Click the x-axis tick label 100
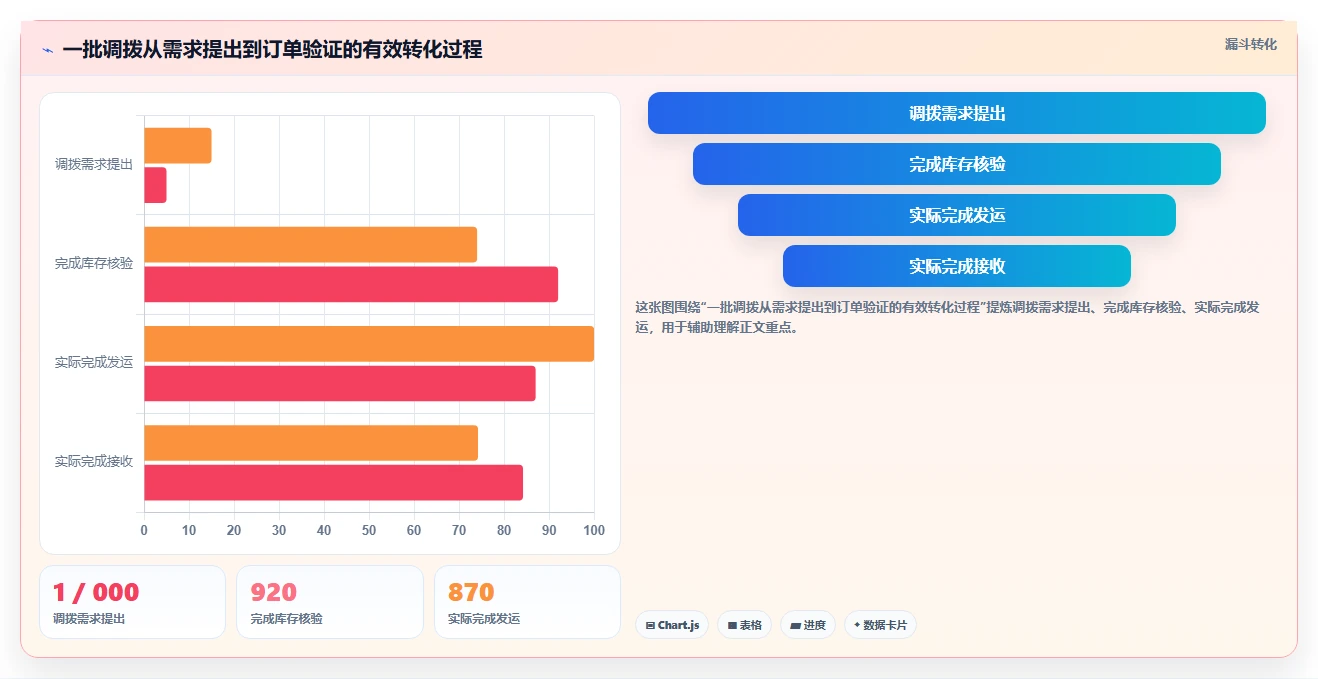 point(594,531)
